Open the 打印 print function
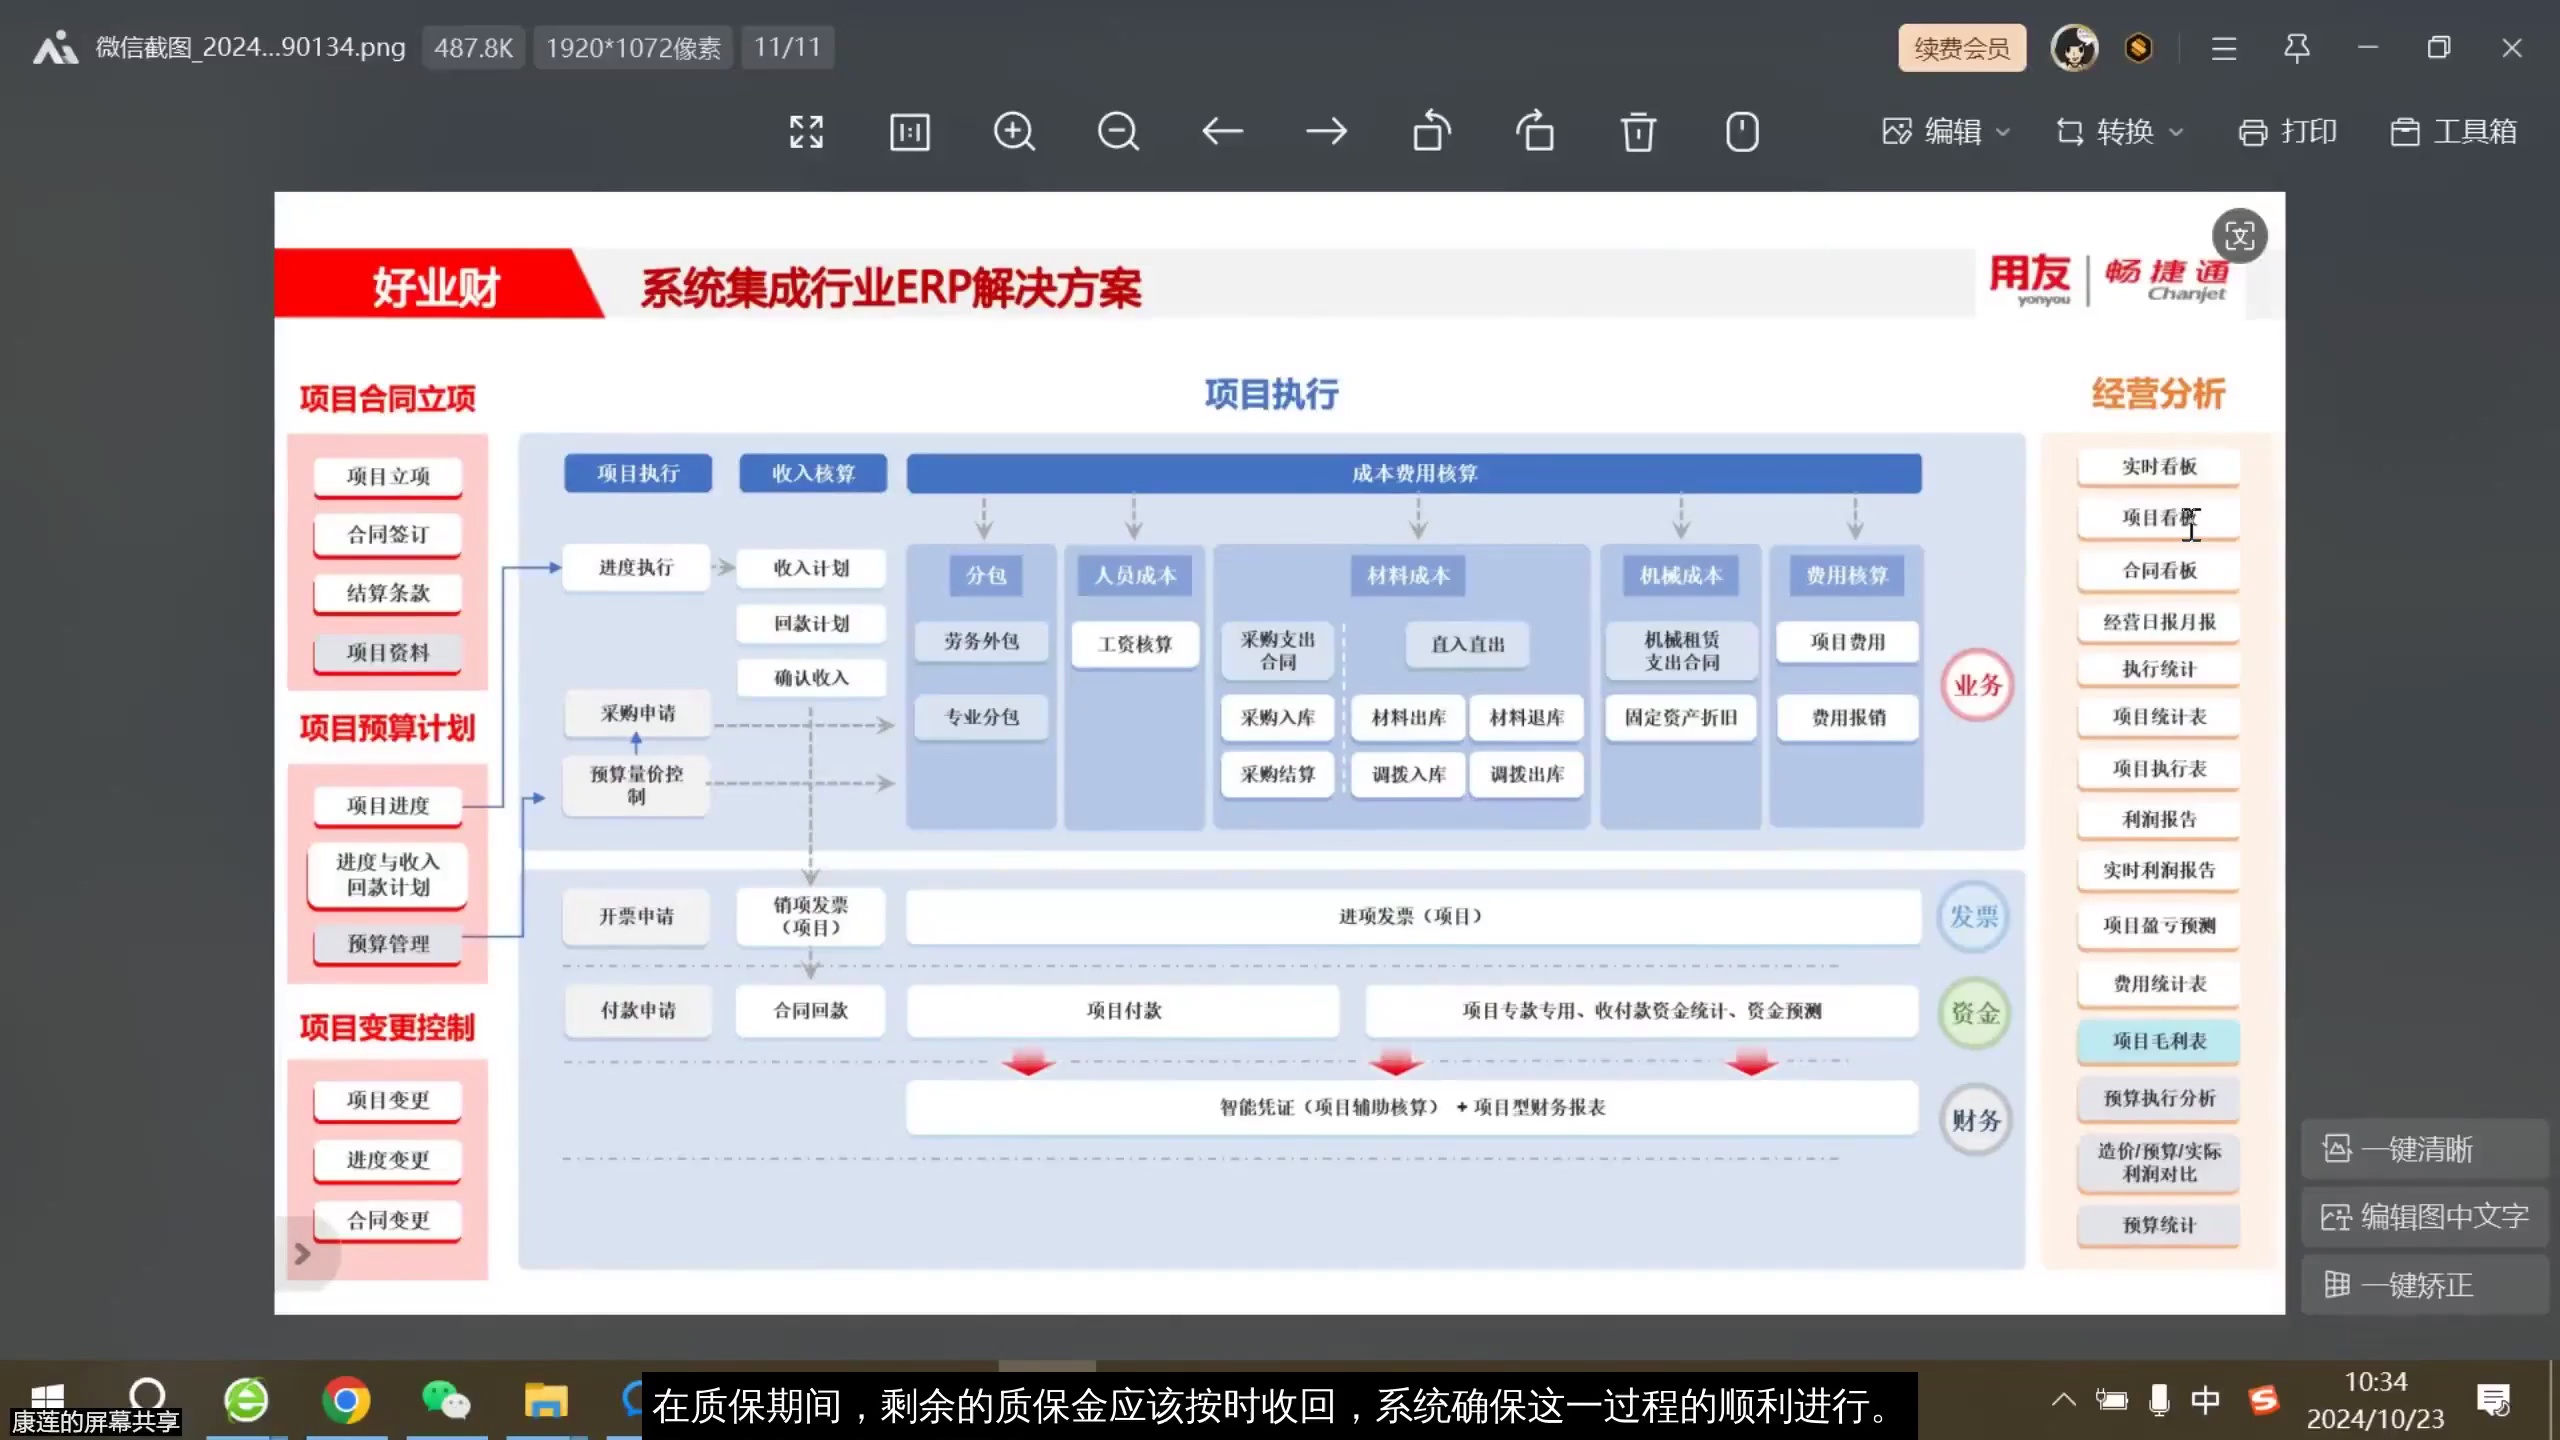The height and width of the screenshot is (1440, 2560). [x=2288, y=131]
